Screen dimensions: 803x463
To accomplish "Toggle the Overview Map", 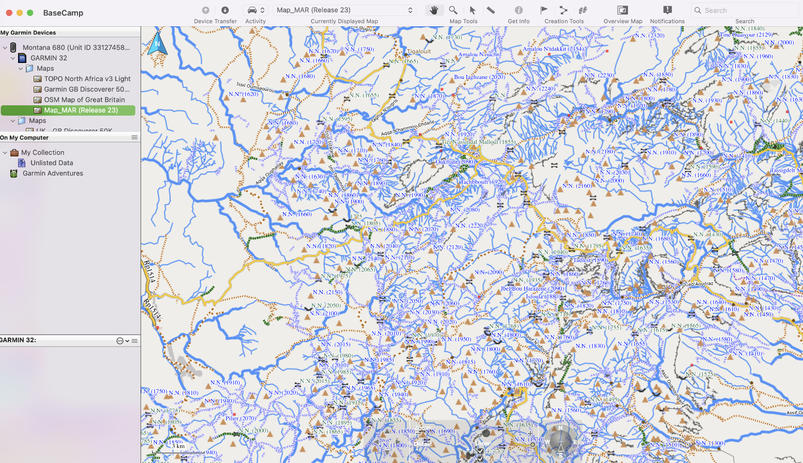I will 622,10.
